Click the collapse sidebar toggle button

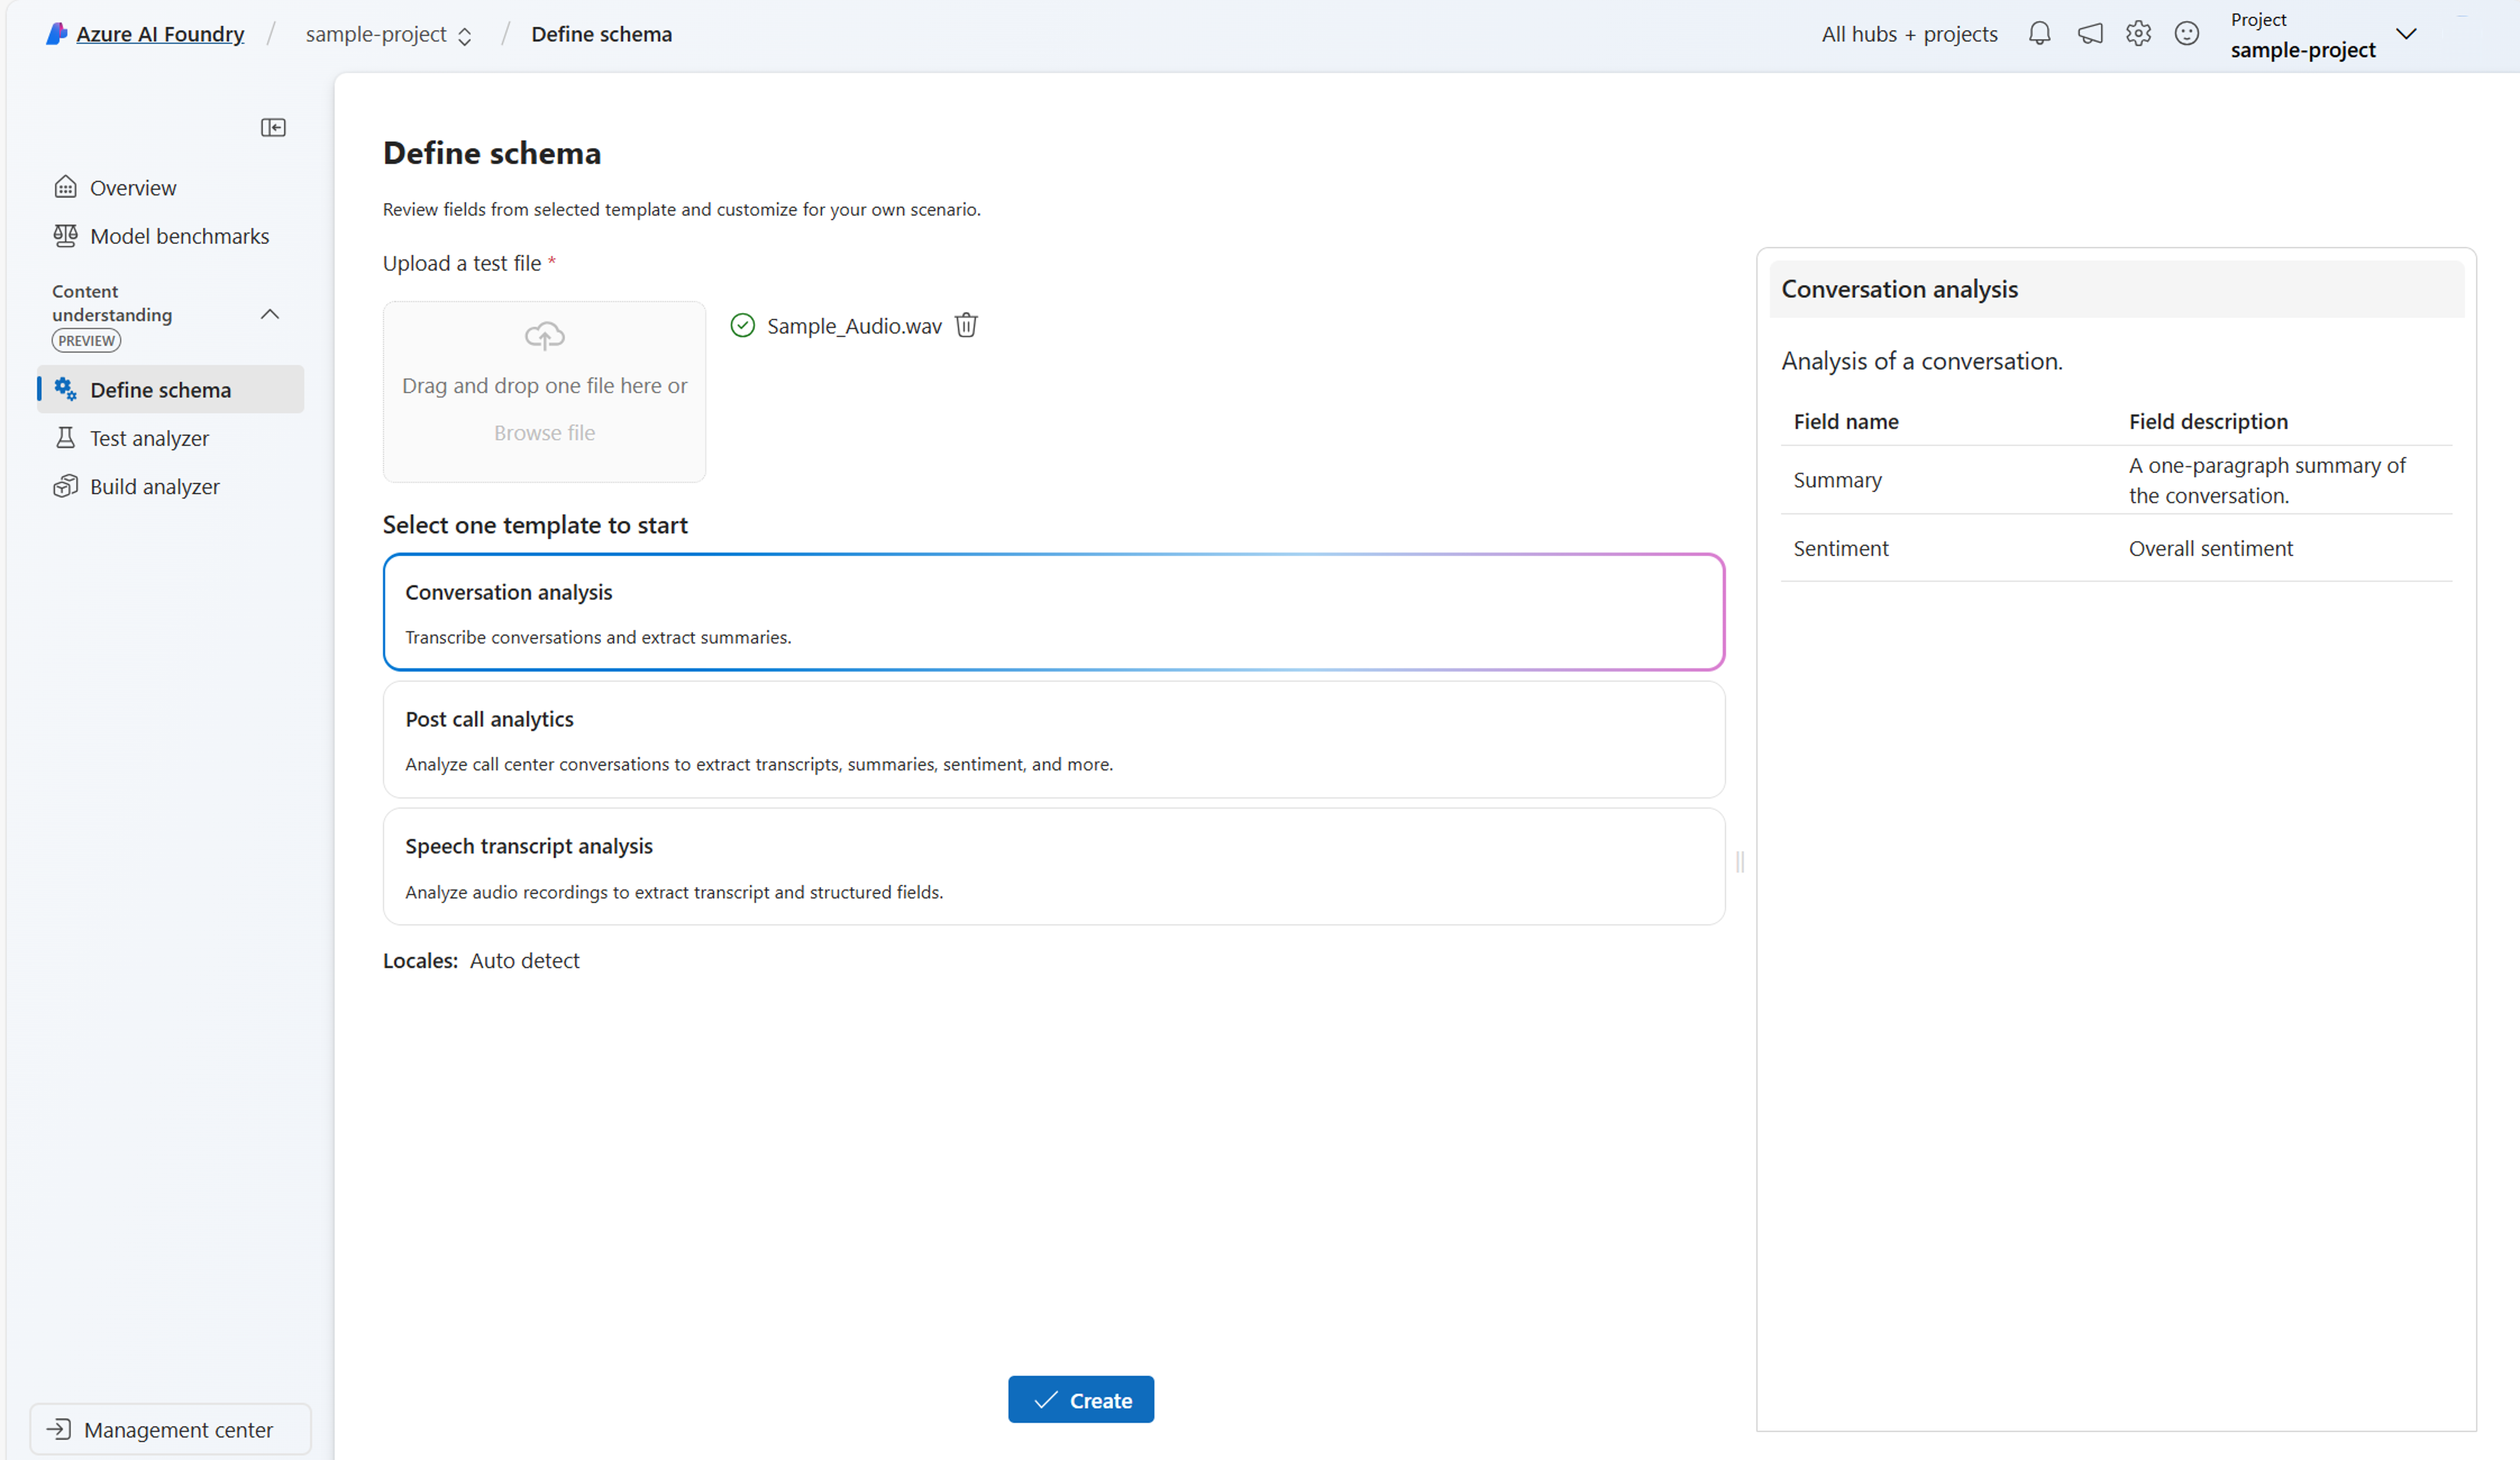click(273, 127)
